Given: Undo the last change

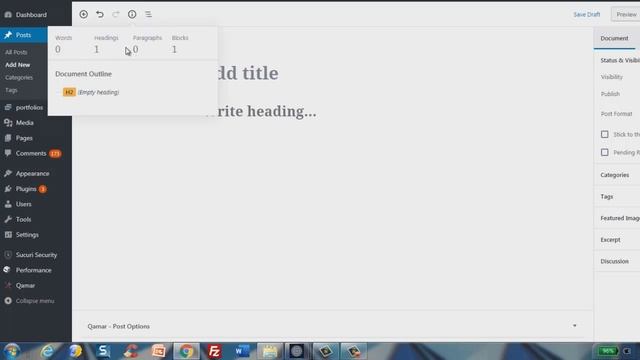Looking at the screenshot, I should tap(100, 14).
